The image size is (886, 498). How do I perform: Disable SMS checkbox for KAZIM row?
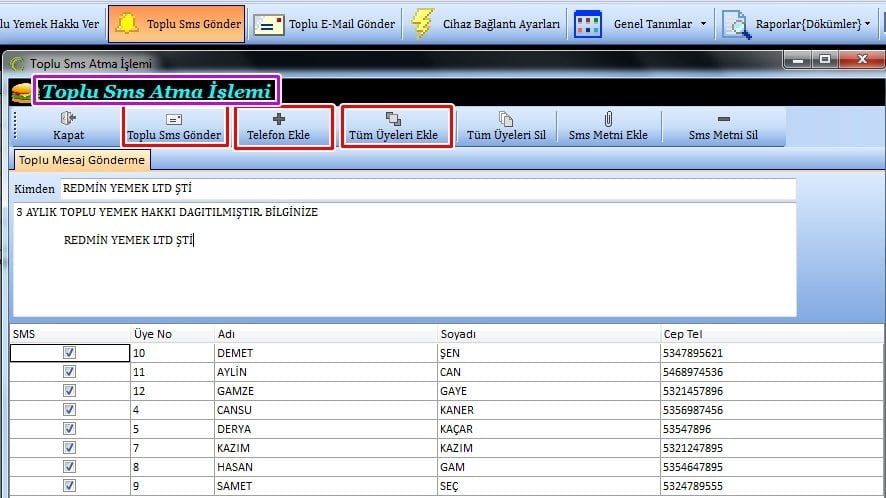pos(69,448)
